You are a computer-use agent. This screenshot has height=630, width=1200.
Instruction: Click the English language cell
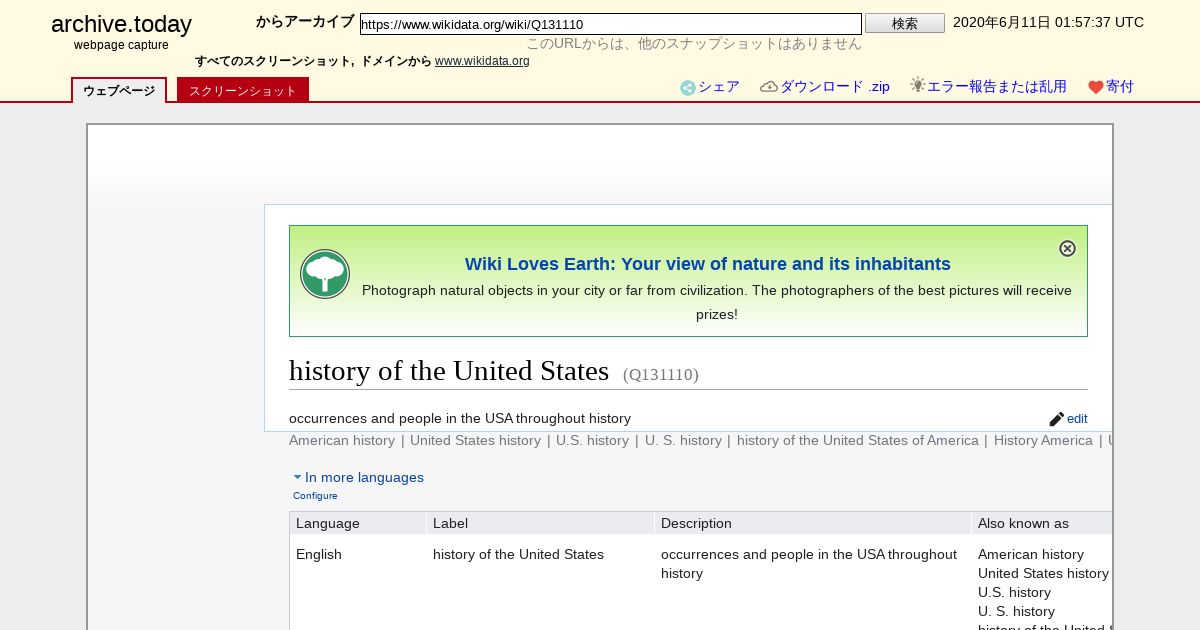click(x=319, y=554)
